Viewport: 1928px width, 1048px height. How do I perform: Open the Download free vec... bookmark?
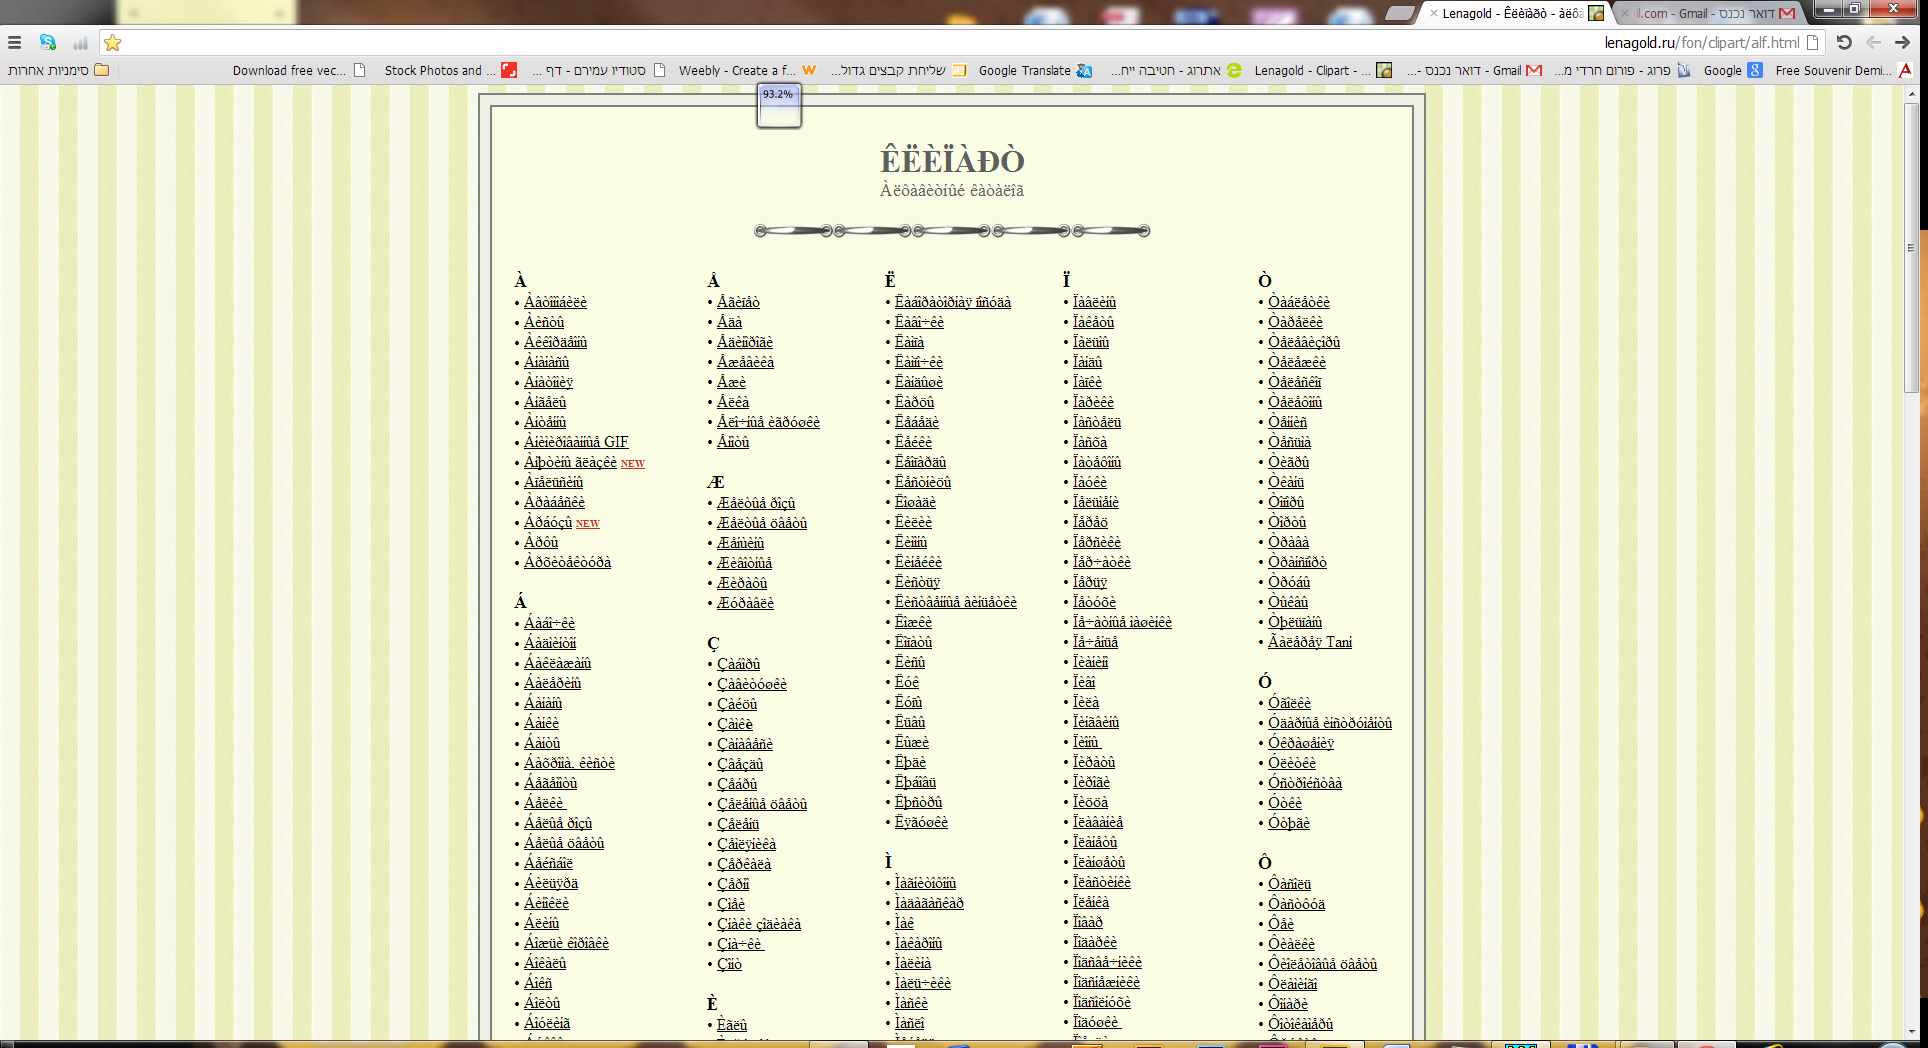click(299, 70)
